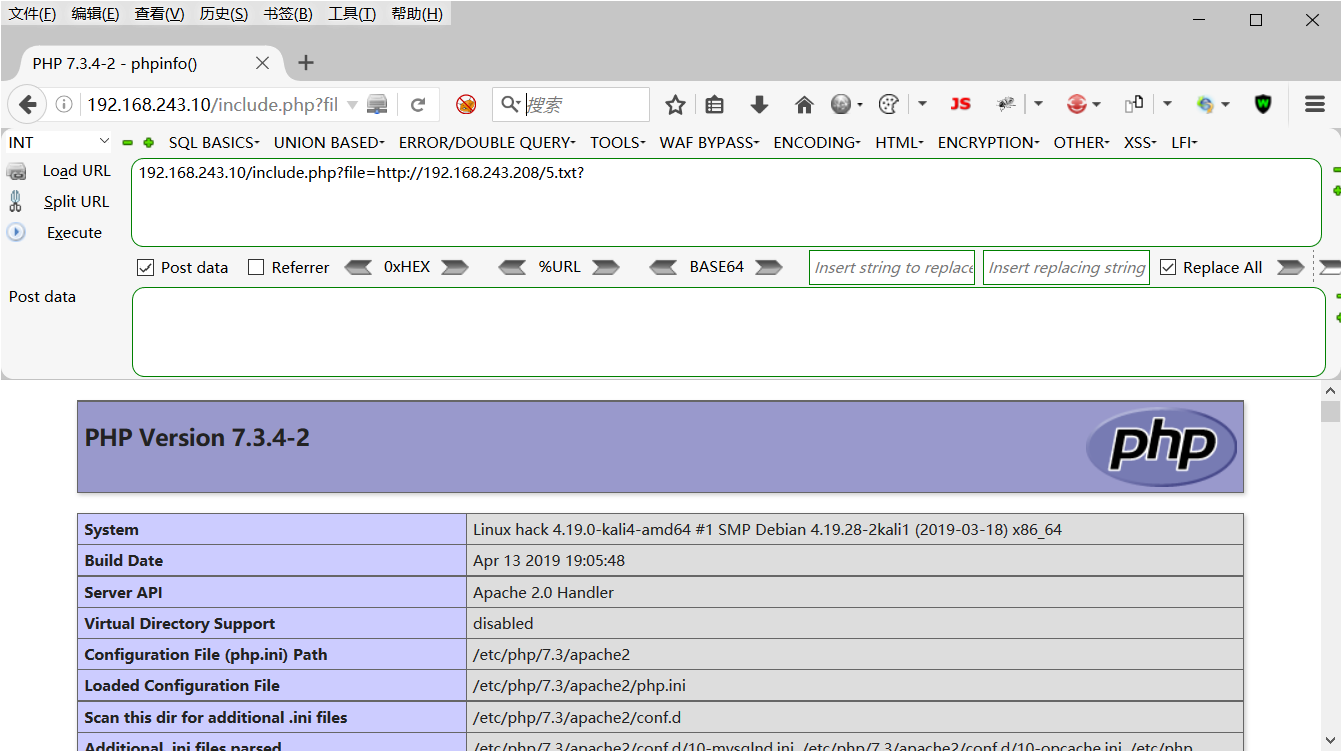Image resolution: width=1342 pixels, height=752 pixels.
Task: Enable the Referrer checkbox
Action: 256,267
